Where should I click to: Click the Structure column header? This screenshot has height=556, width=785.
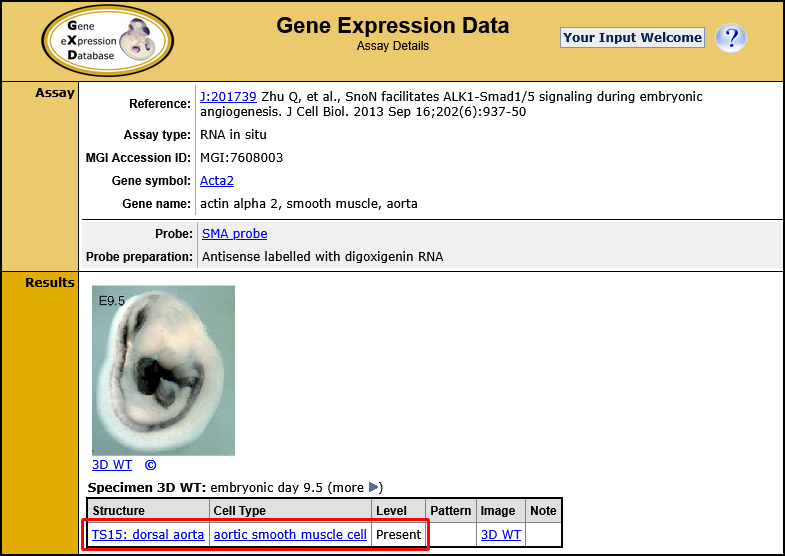tap(119, 511)
